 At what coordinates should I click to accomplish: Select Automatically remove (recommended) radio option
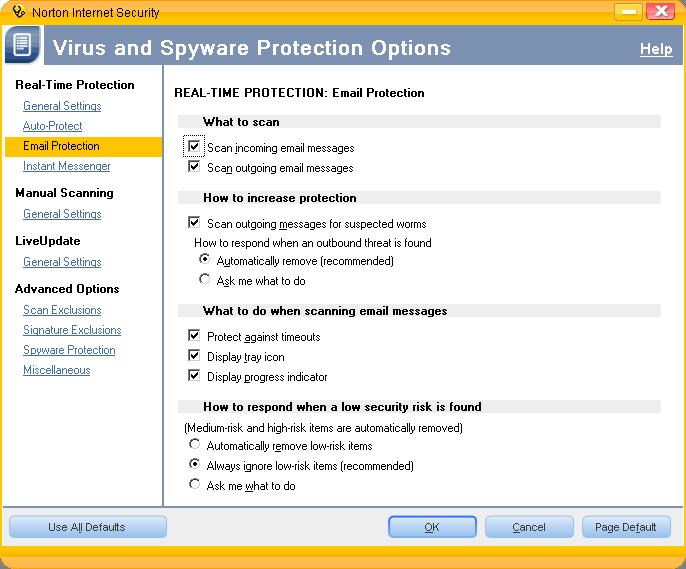[205, 260]
